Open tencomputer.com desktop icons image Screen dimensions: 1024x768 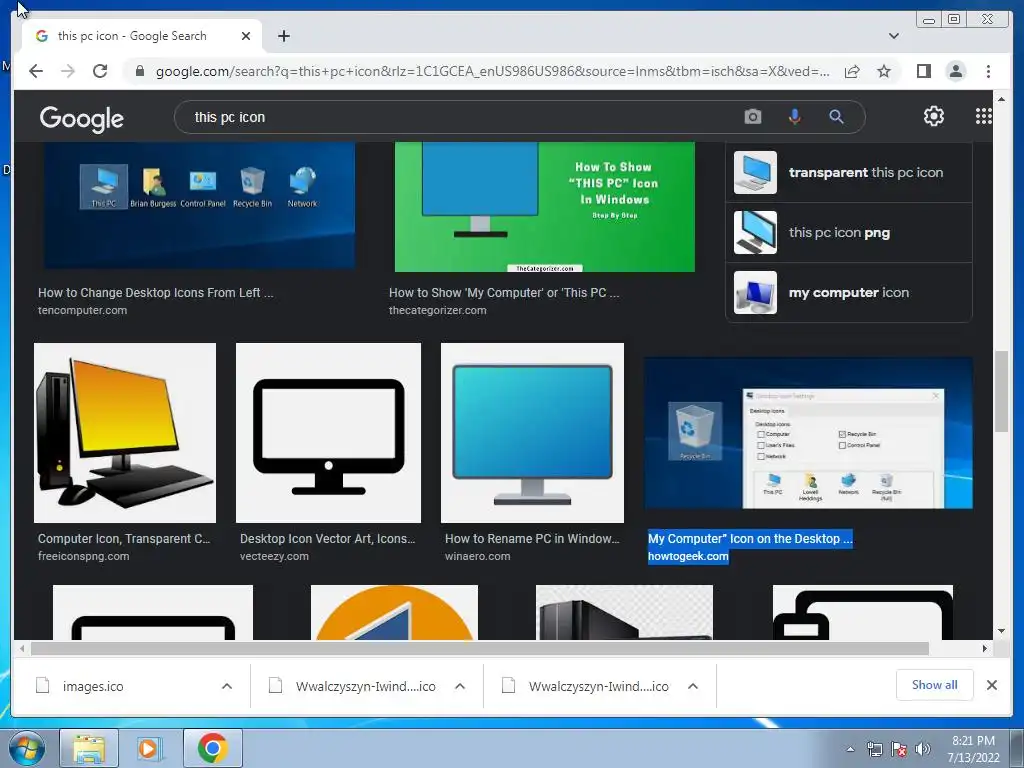click(x=199, y=205)
